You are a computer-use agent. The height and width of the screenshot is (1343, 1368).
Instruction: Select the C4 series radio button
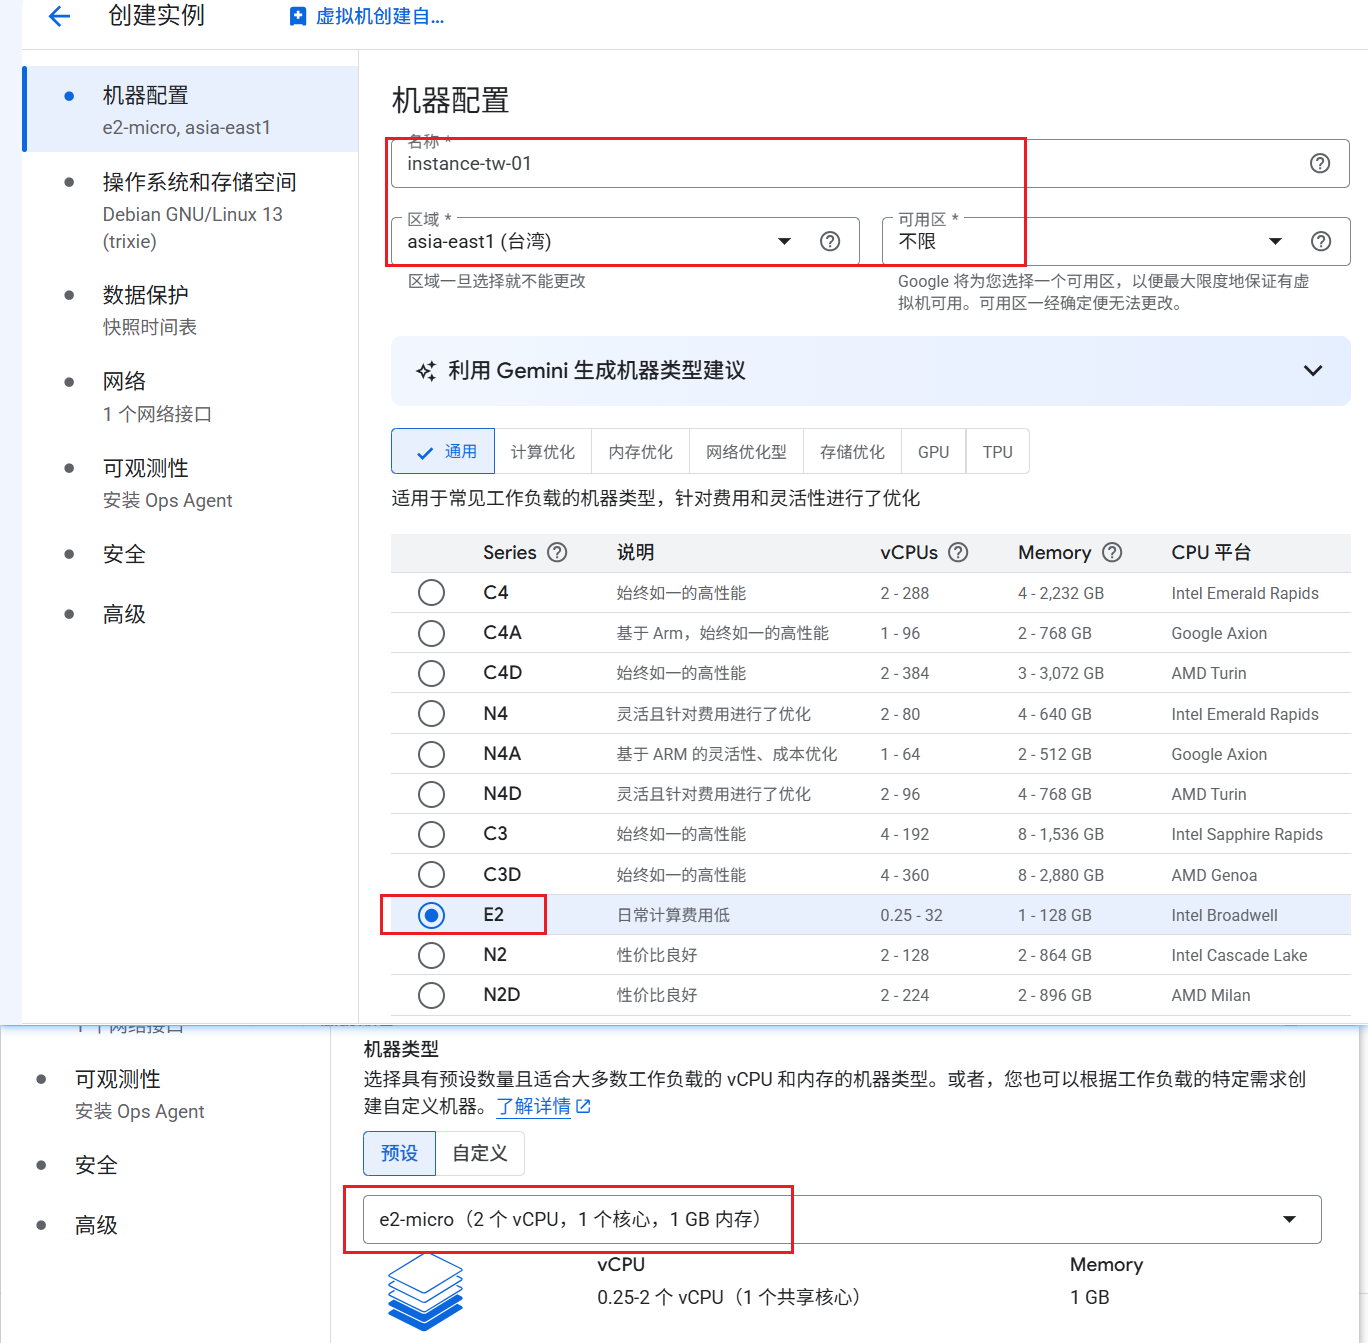click(x=431, y=593)
